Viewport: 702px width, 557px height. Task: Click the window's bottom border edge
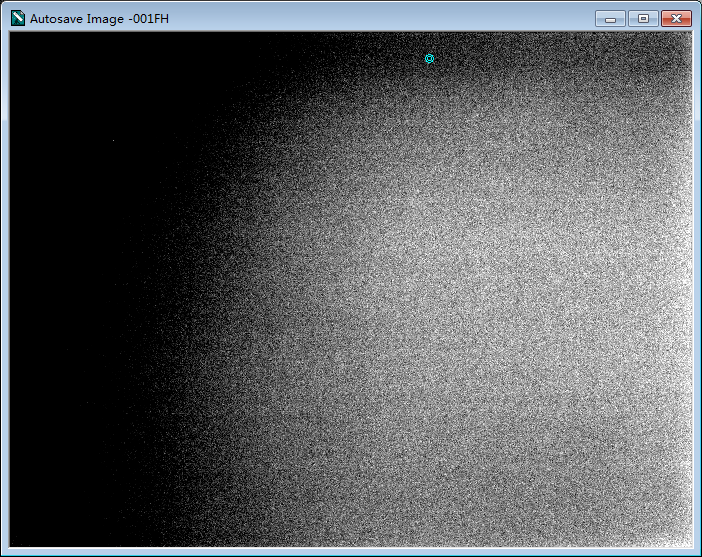point(350,552)
